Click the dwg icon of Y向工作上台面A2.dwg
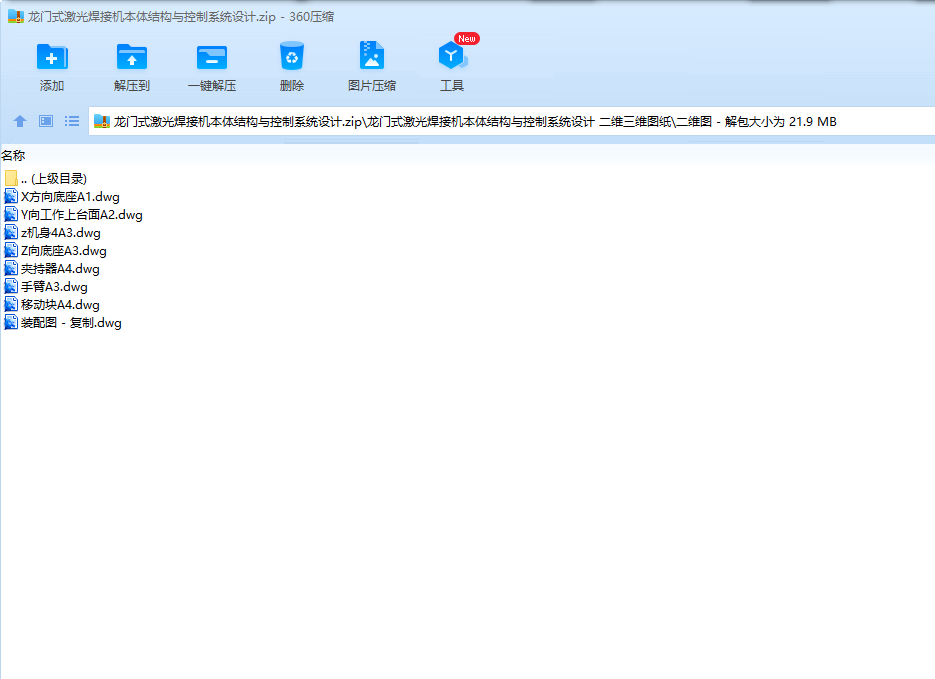The width and height of the screenshot is (935, 679). [11, 215]
